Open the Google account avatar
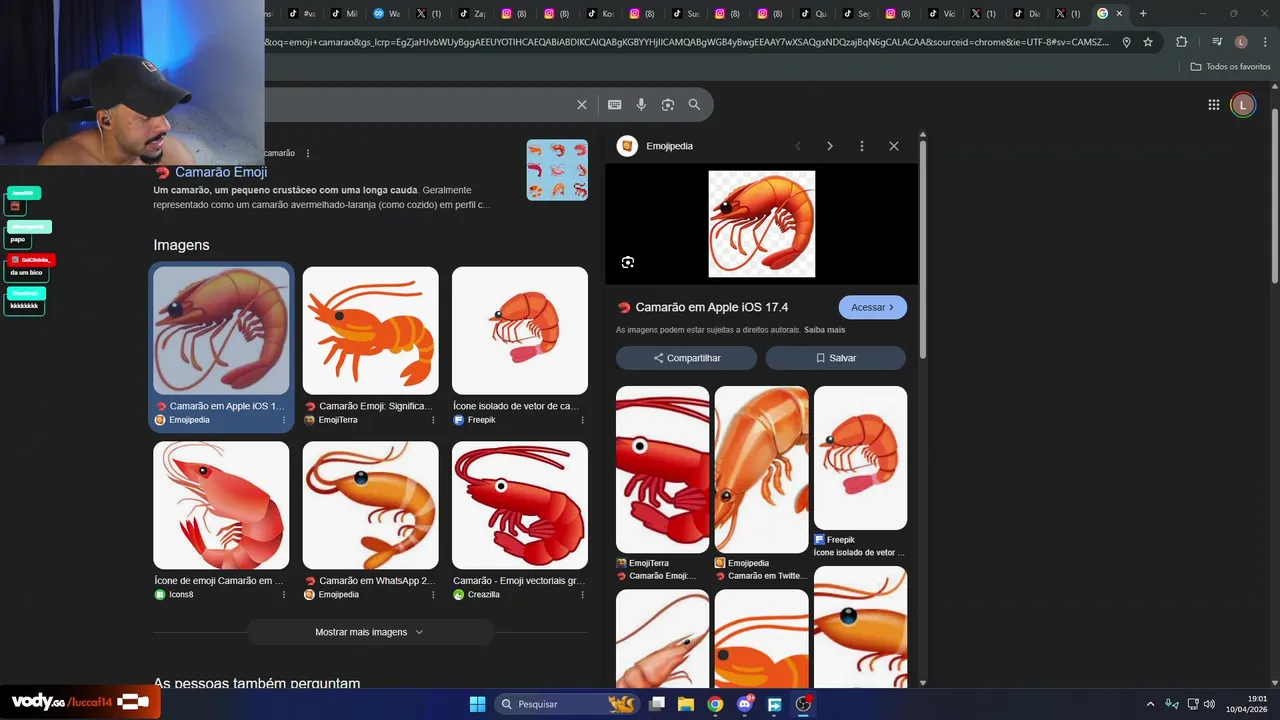The width and height of the screenshot is (1280, 720). click(x=1243, y=105)
